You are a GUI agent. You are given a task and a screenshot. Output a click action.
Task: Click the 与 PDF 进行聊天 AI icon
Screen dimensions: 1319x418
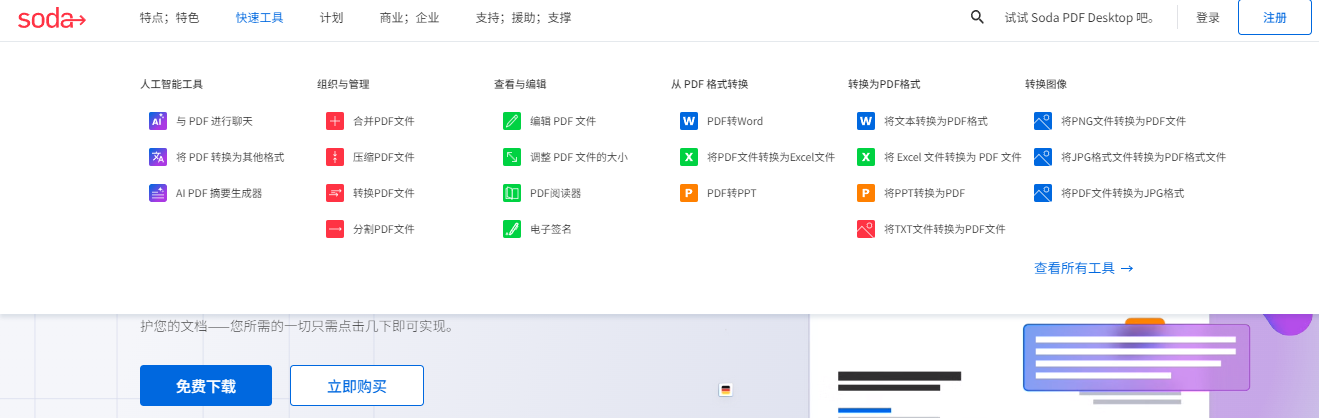click(x=157, y=121)
